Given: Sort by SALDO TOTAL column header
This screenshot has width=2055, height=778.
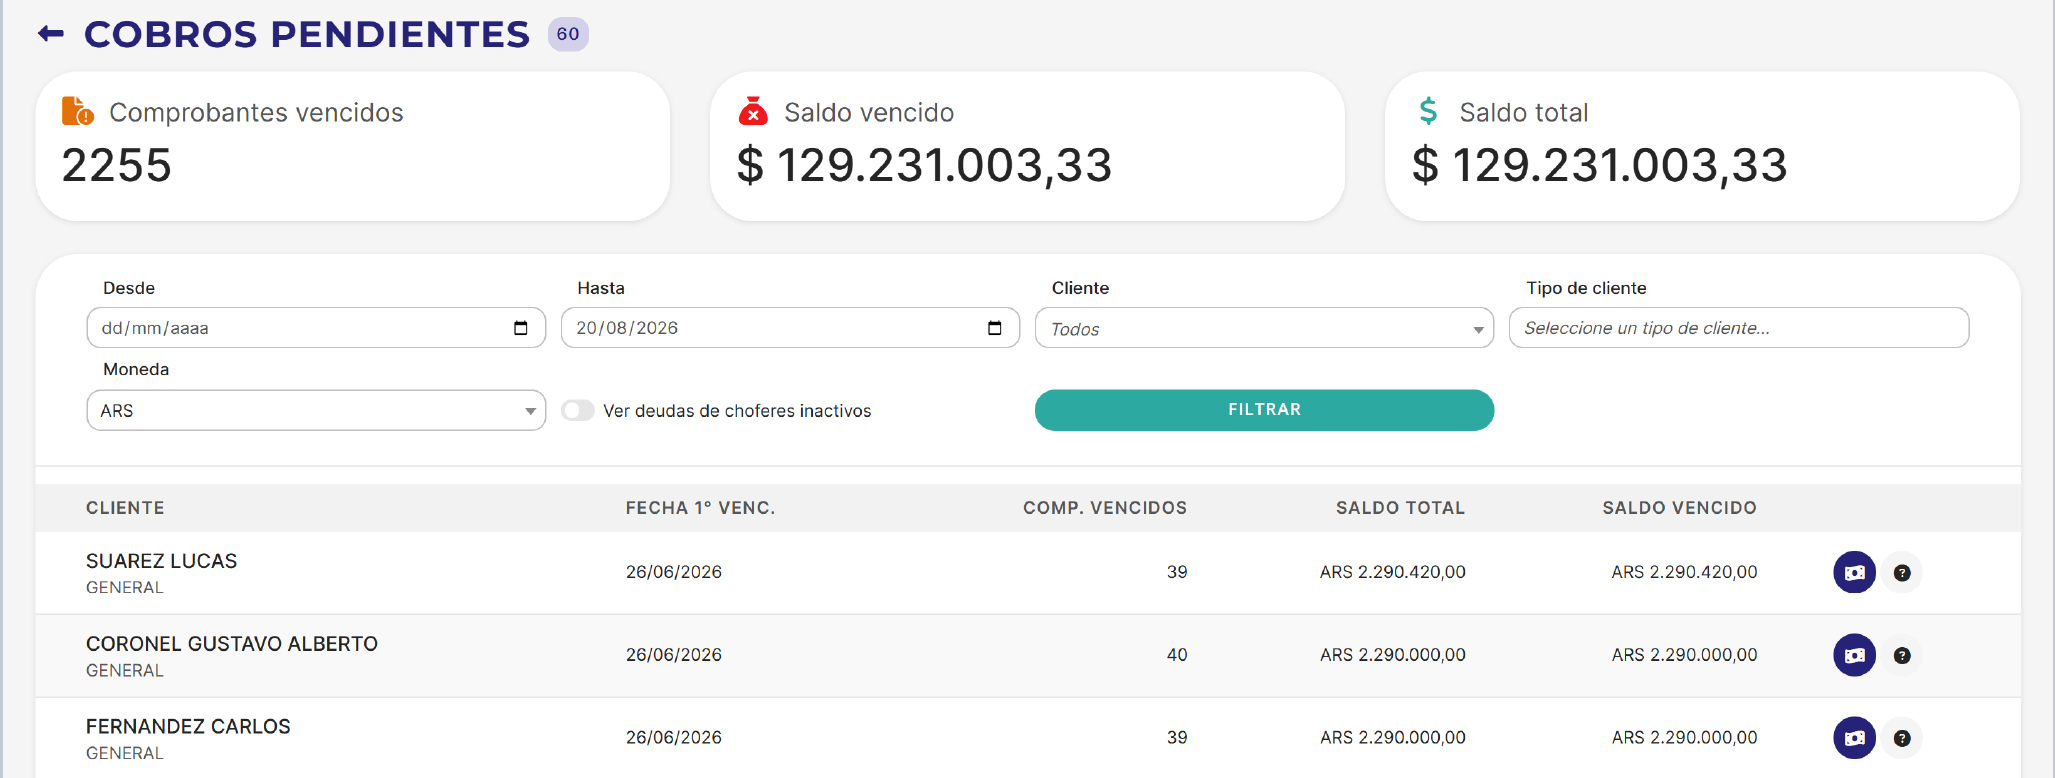Looking at the screenshot, I should pyautogui.click(x=1400, y=508).
